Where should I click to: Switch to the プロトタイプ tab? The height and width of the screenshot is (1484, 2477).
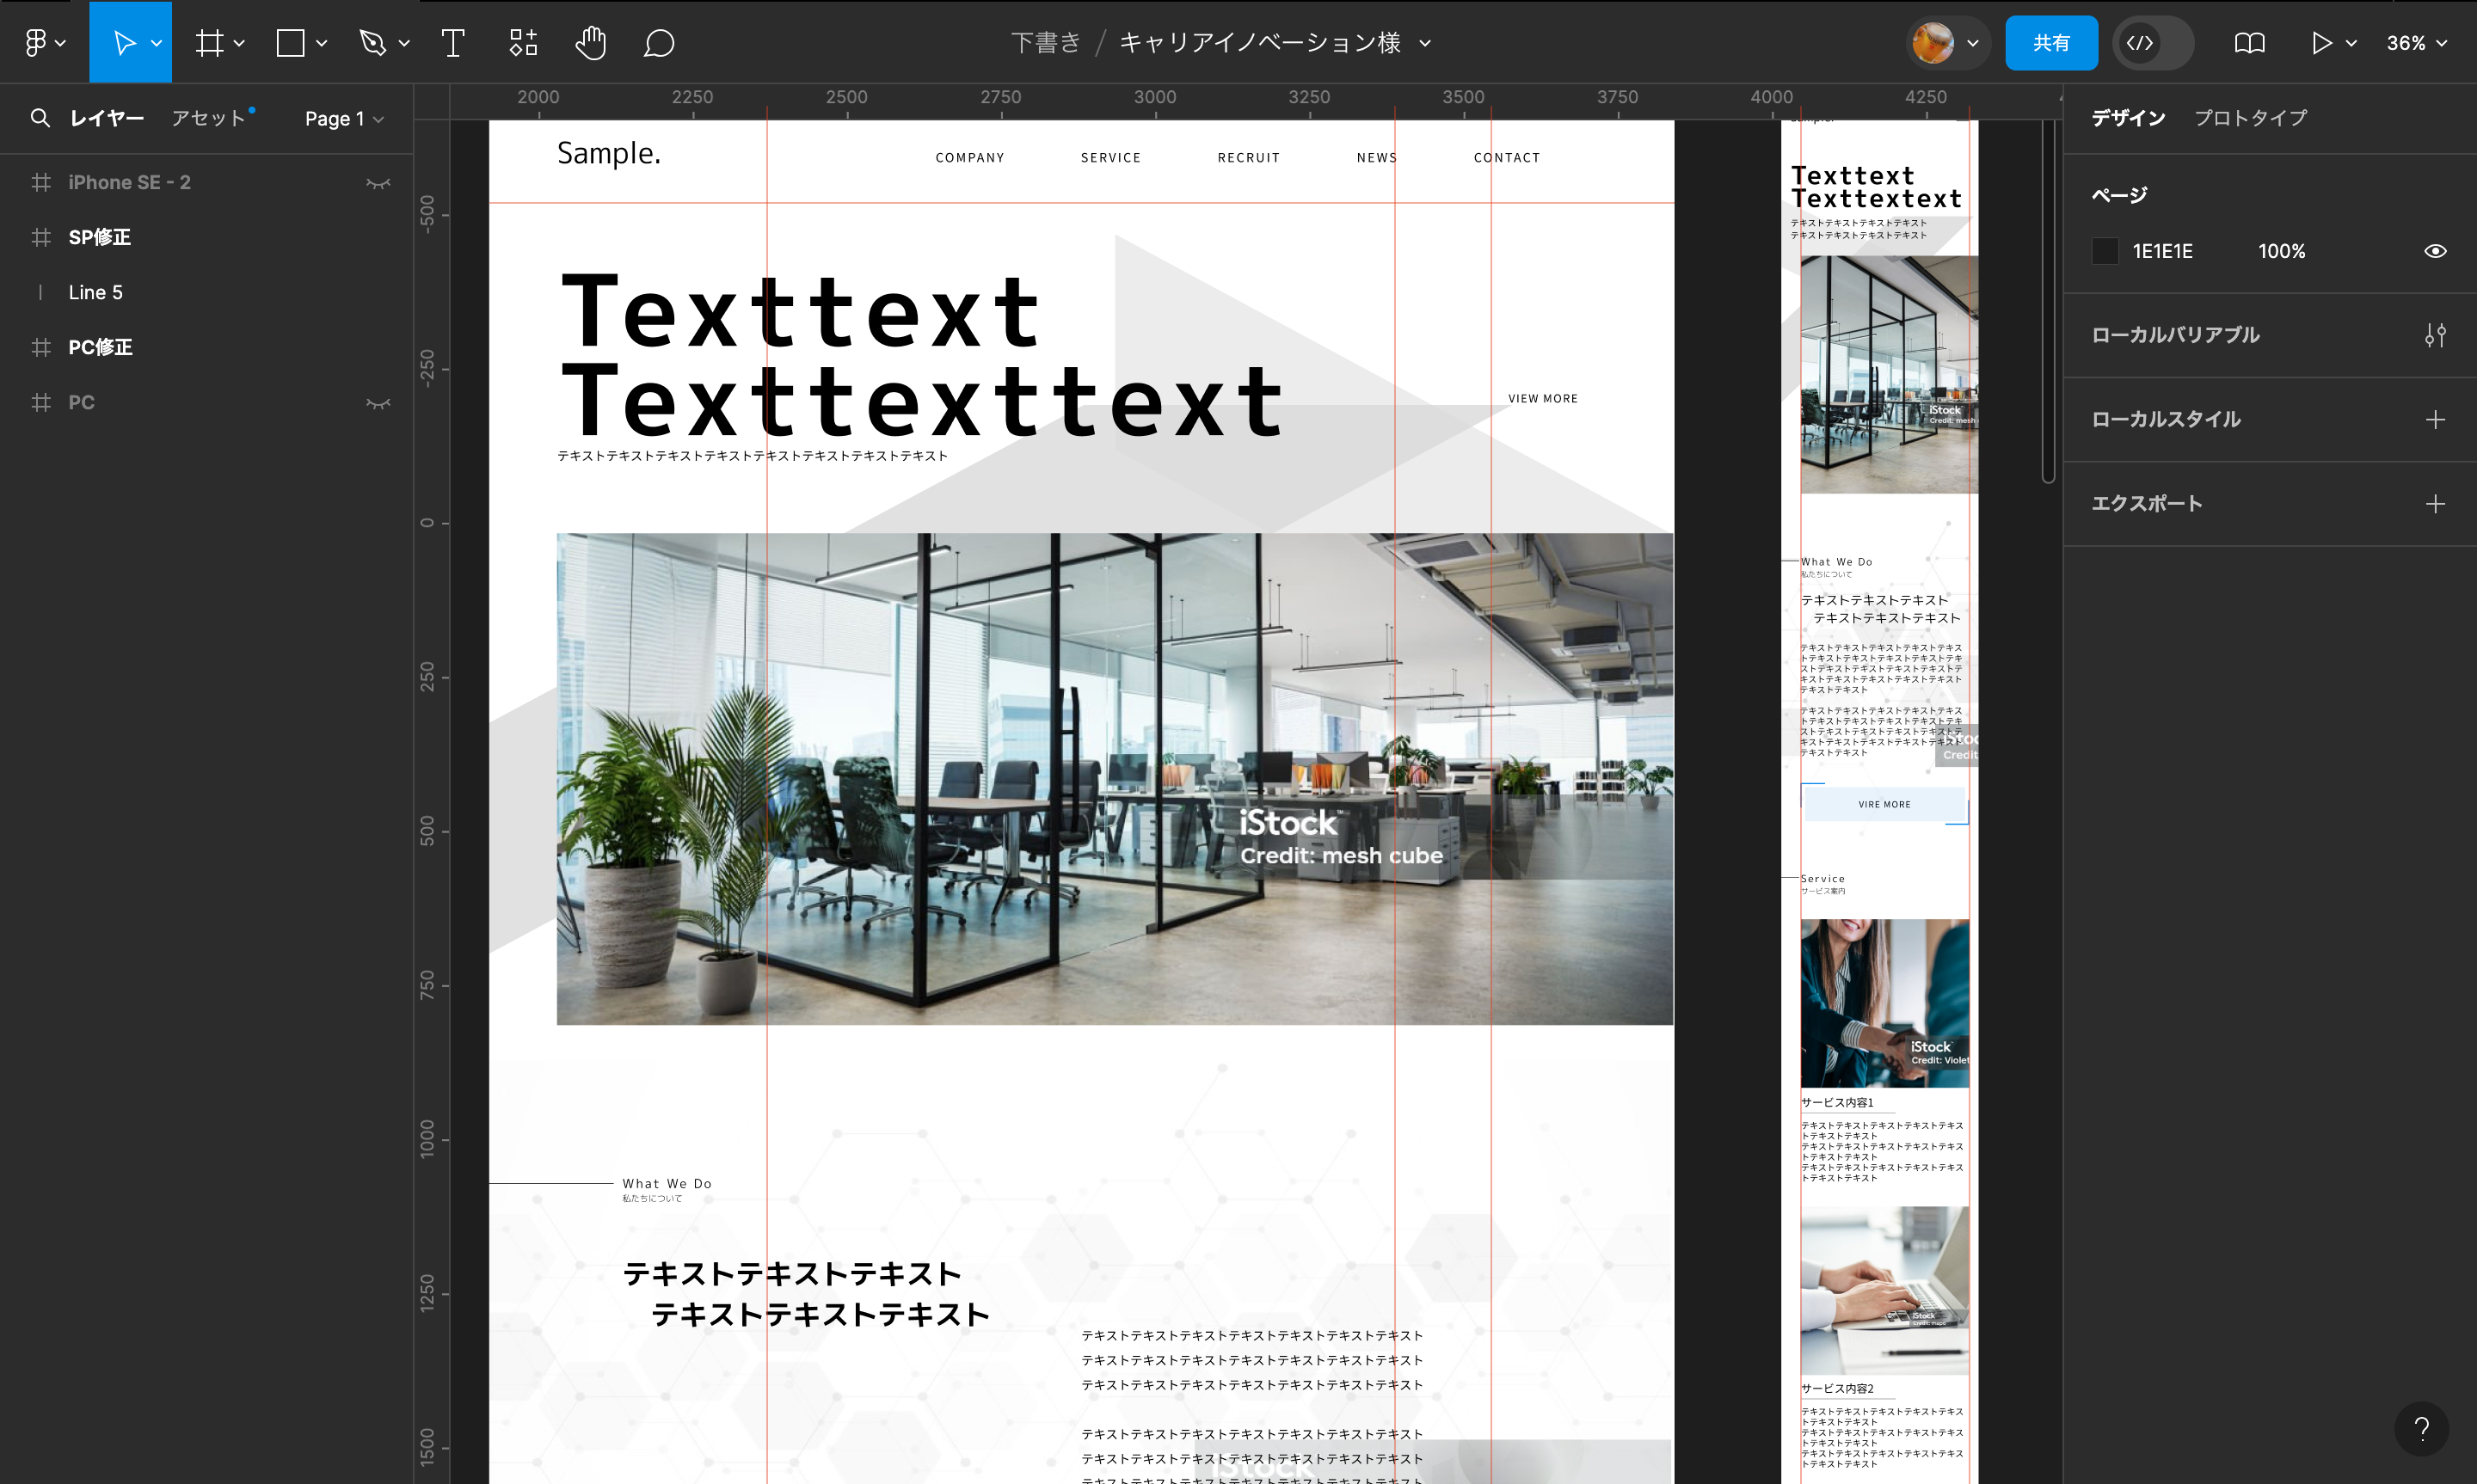[x=2250, y=118]
